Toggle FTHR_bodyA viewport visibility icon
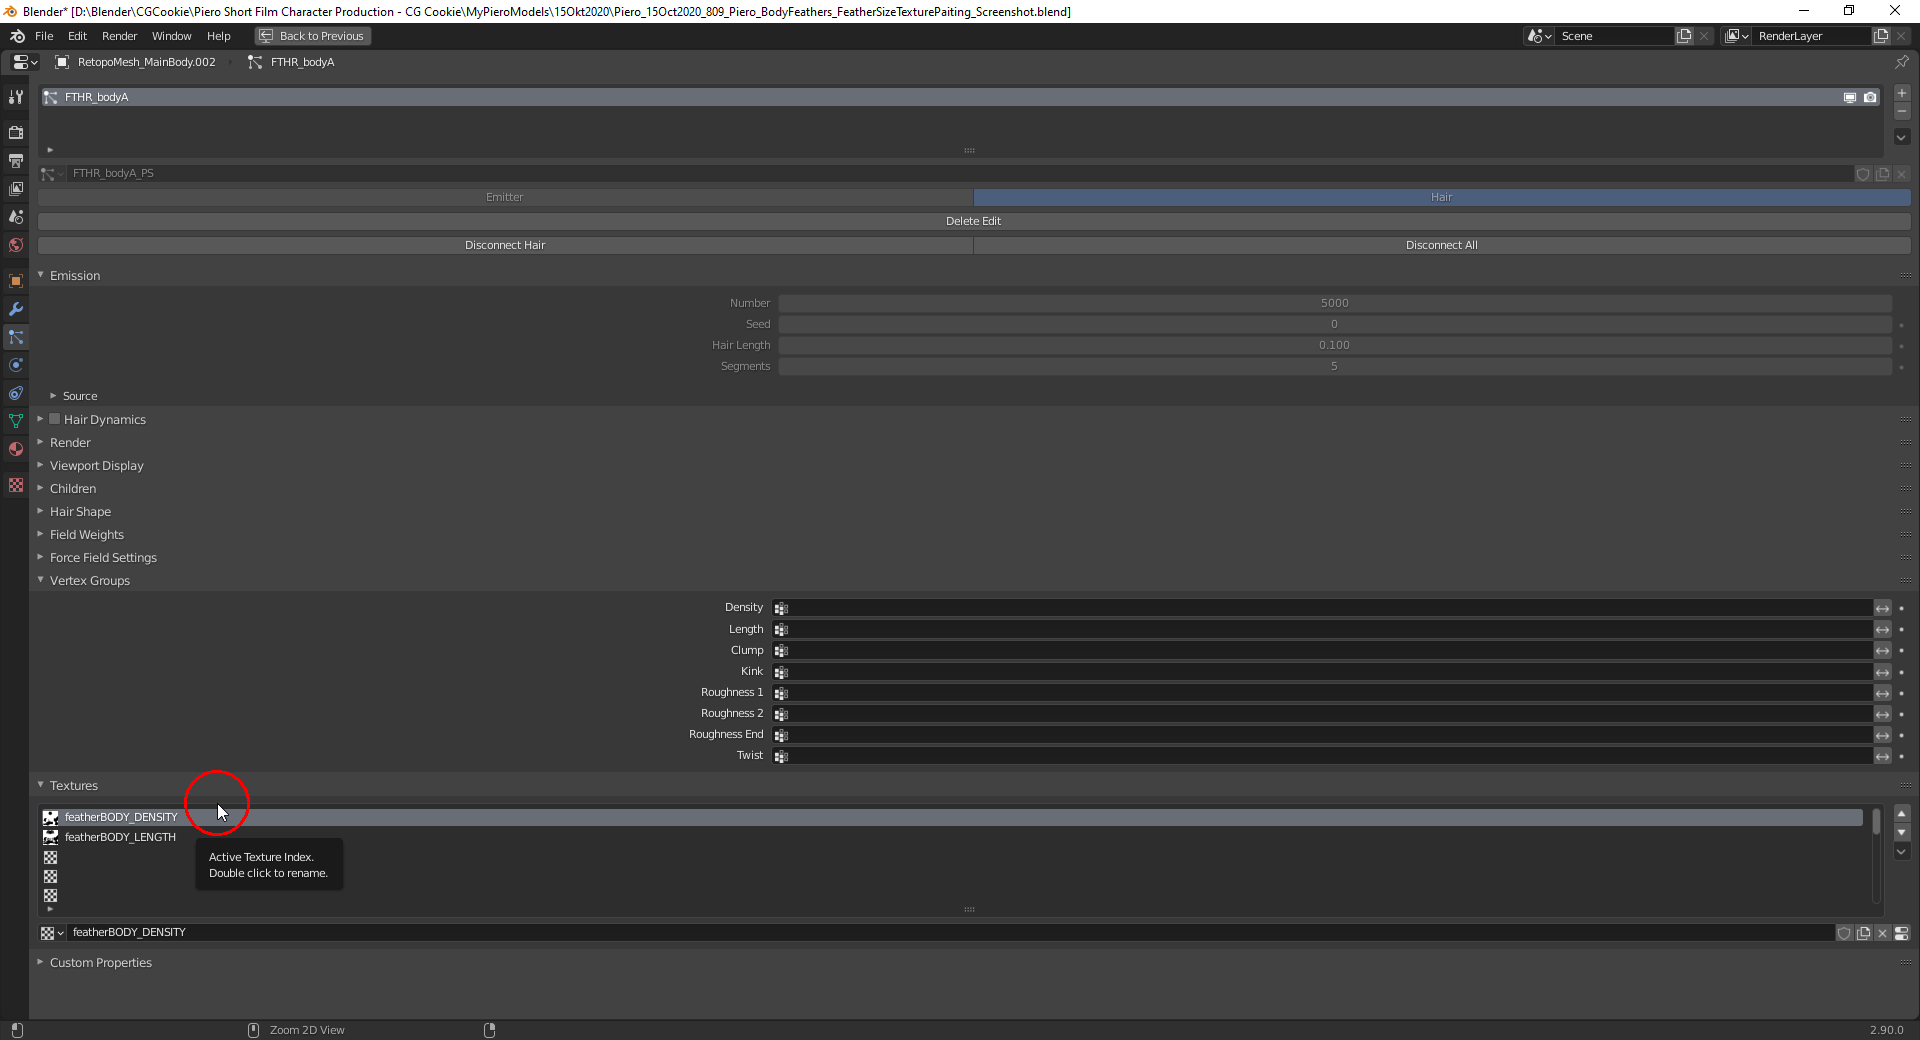 [1850, 97]
